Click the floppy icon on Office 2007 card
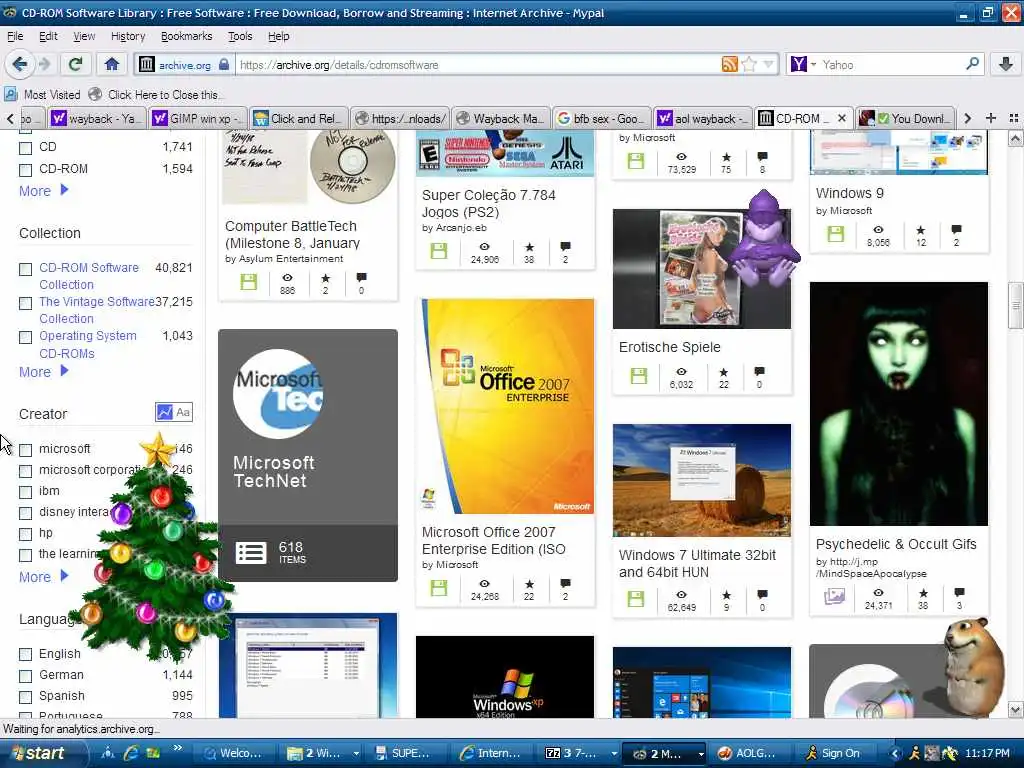The height and width of the screenshot is (768, 1024). tap(439, 588)
